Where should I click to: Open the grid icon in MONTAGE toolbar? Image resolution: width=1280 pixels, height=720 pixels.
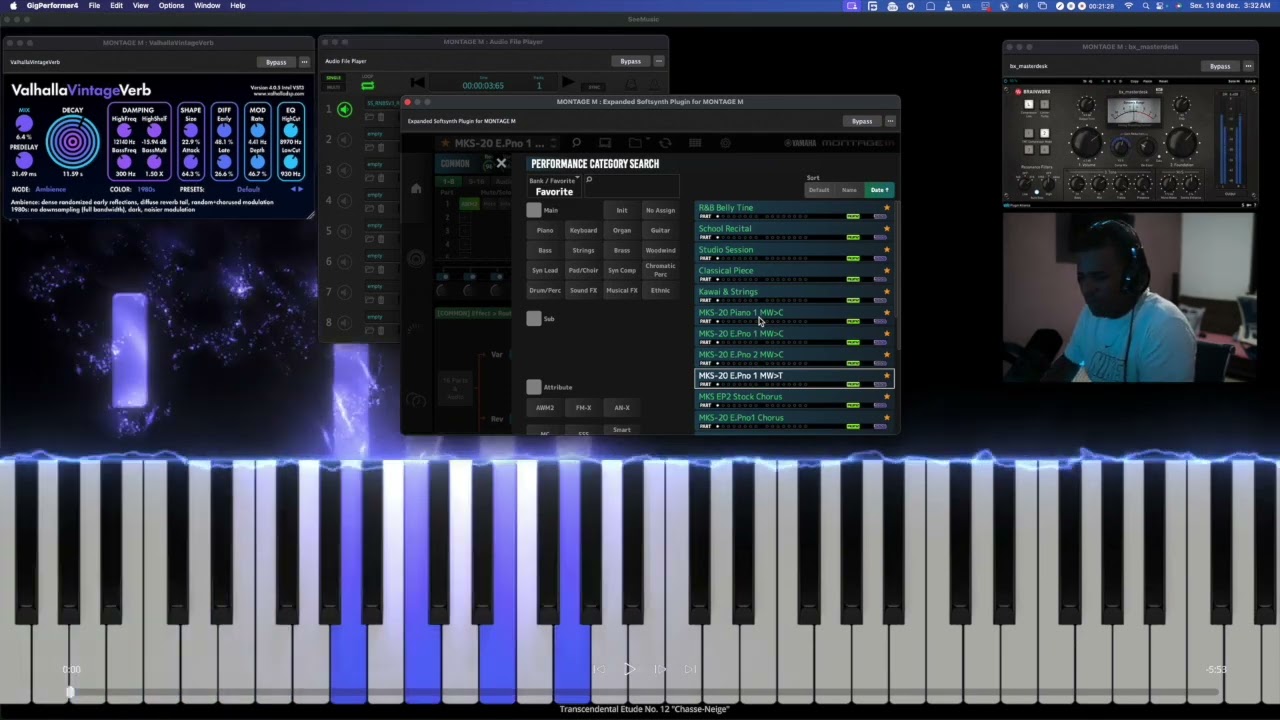click(695, 143)
